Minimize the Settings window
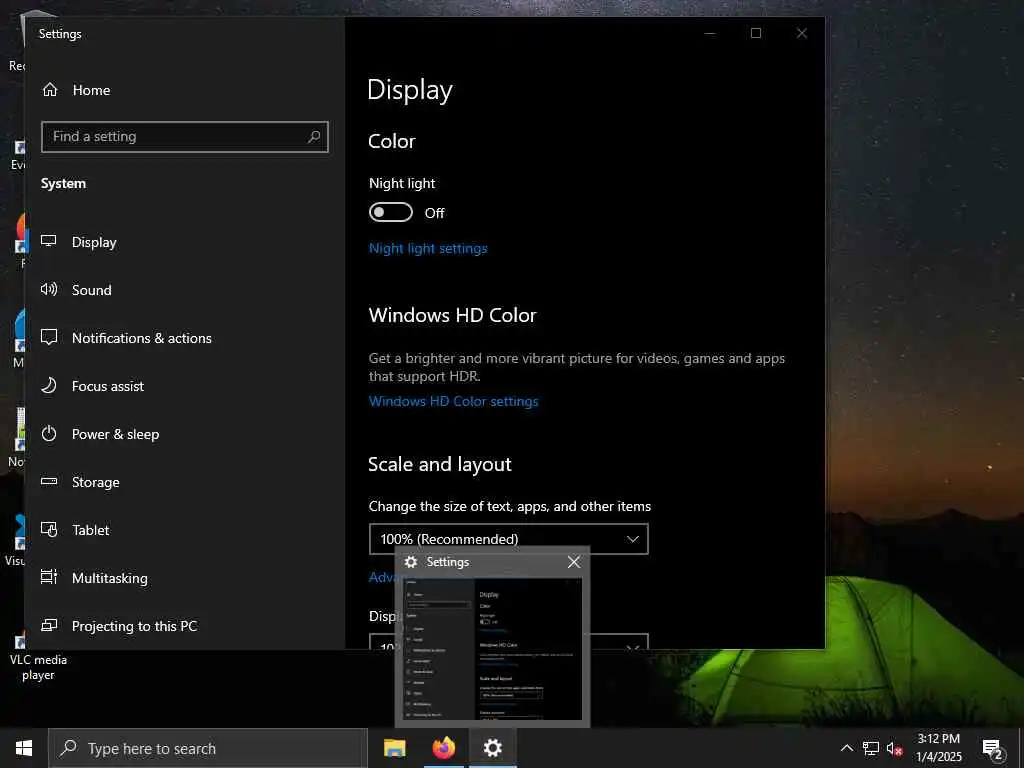Image resolution: width=1024 pixels, height=768 pixels. pyautogui.click(x=710, y=33)
